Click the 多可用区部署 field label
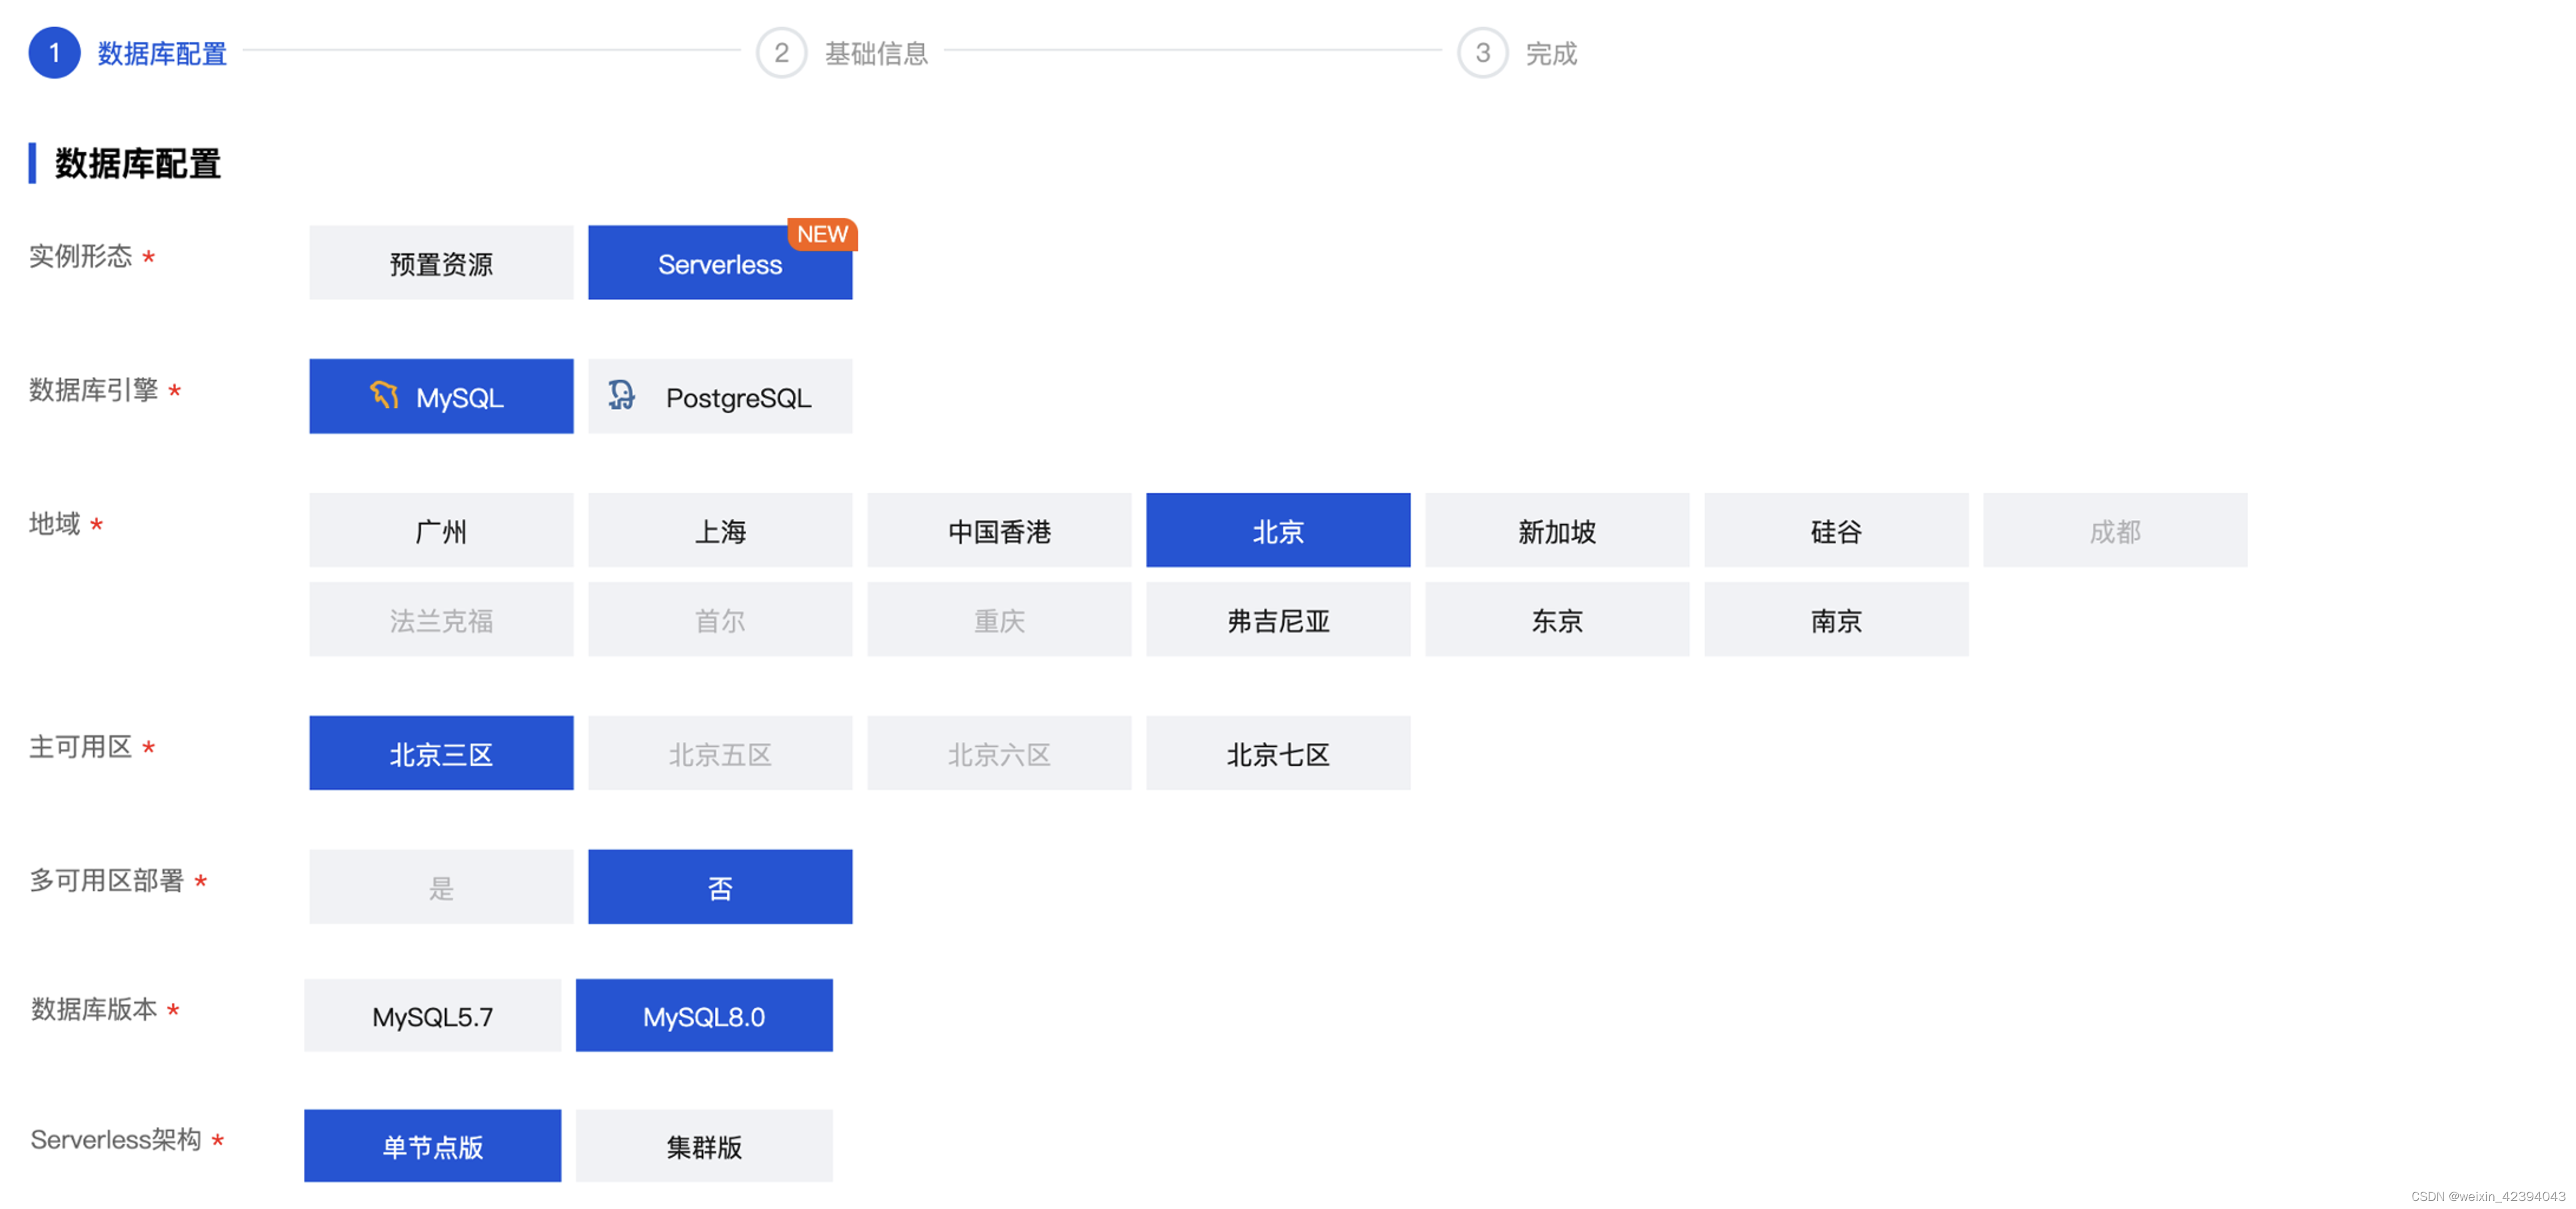This screenshot has width=2576, height=1209. click(x=106, y=881)
